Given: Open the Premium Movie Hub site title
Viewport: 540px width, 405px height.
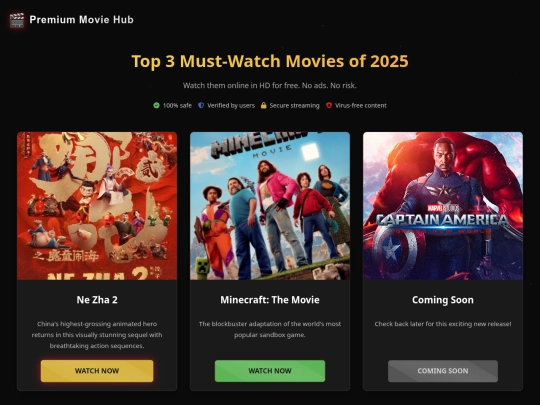Looking at the screenshot, I should pos(82,20).
